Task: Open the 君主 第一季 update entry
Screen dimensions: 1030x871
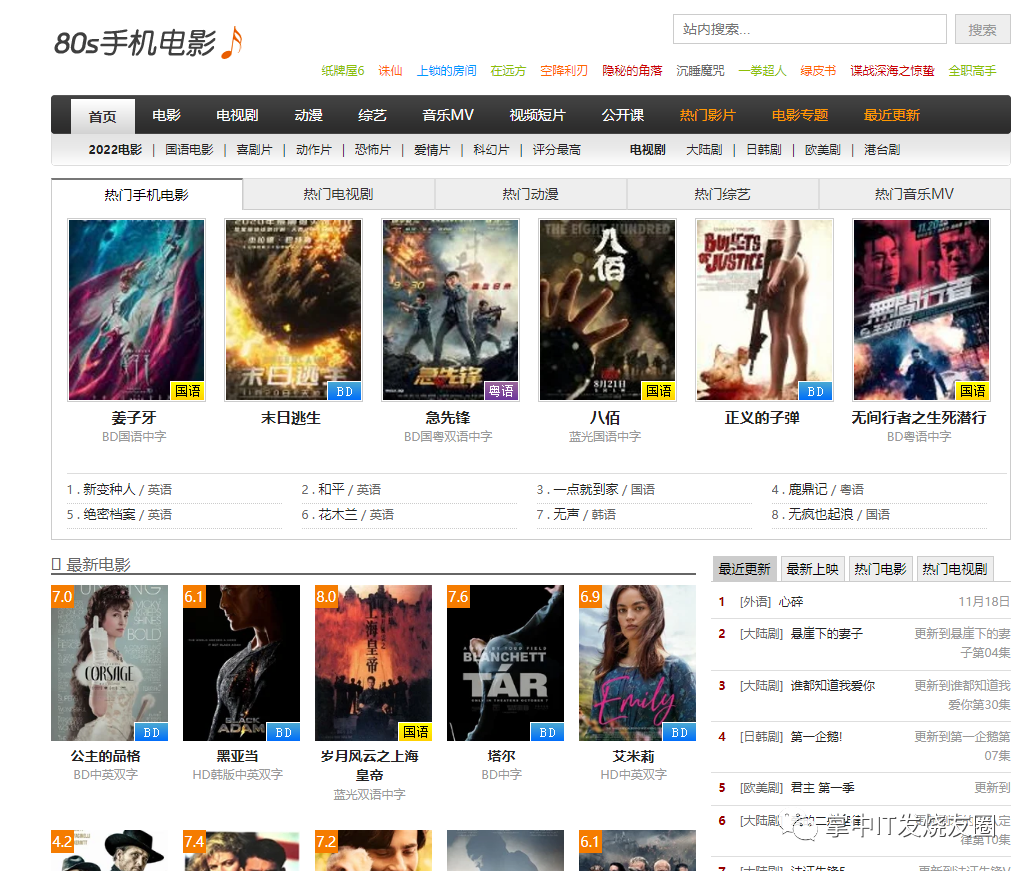Action: point(822,788)
